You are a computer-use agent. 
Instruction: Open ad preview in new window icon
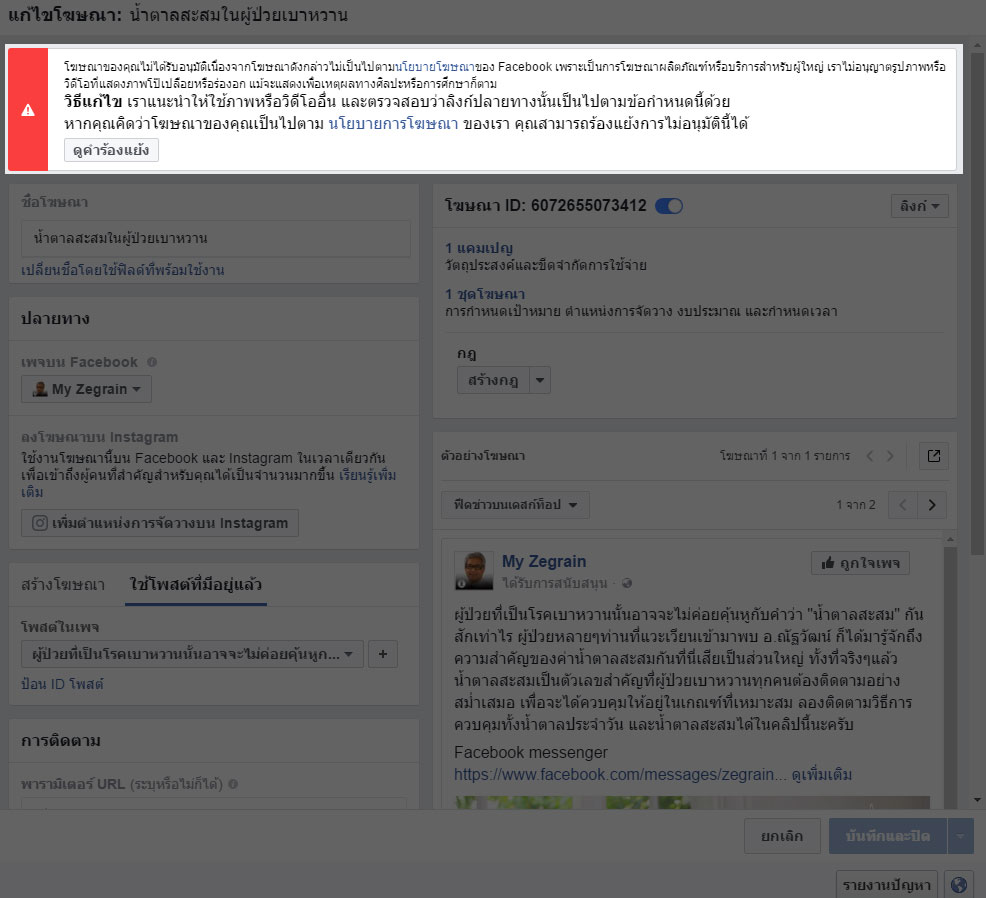934,456
